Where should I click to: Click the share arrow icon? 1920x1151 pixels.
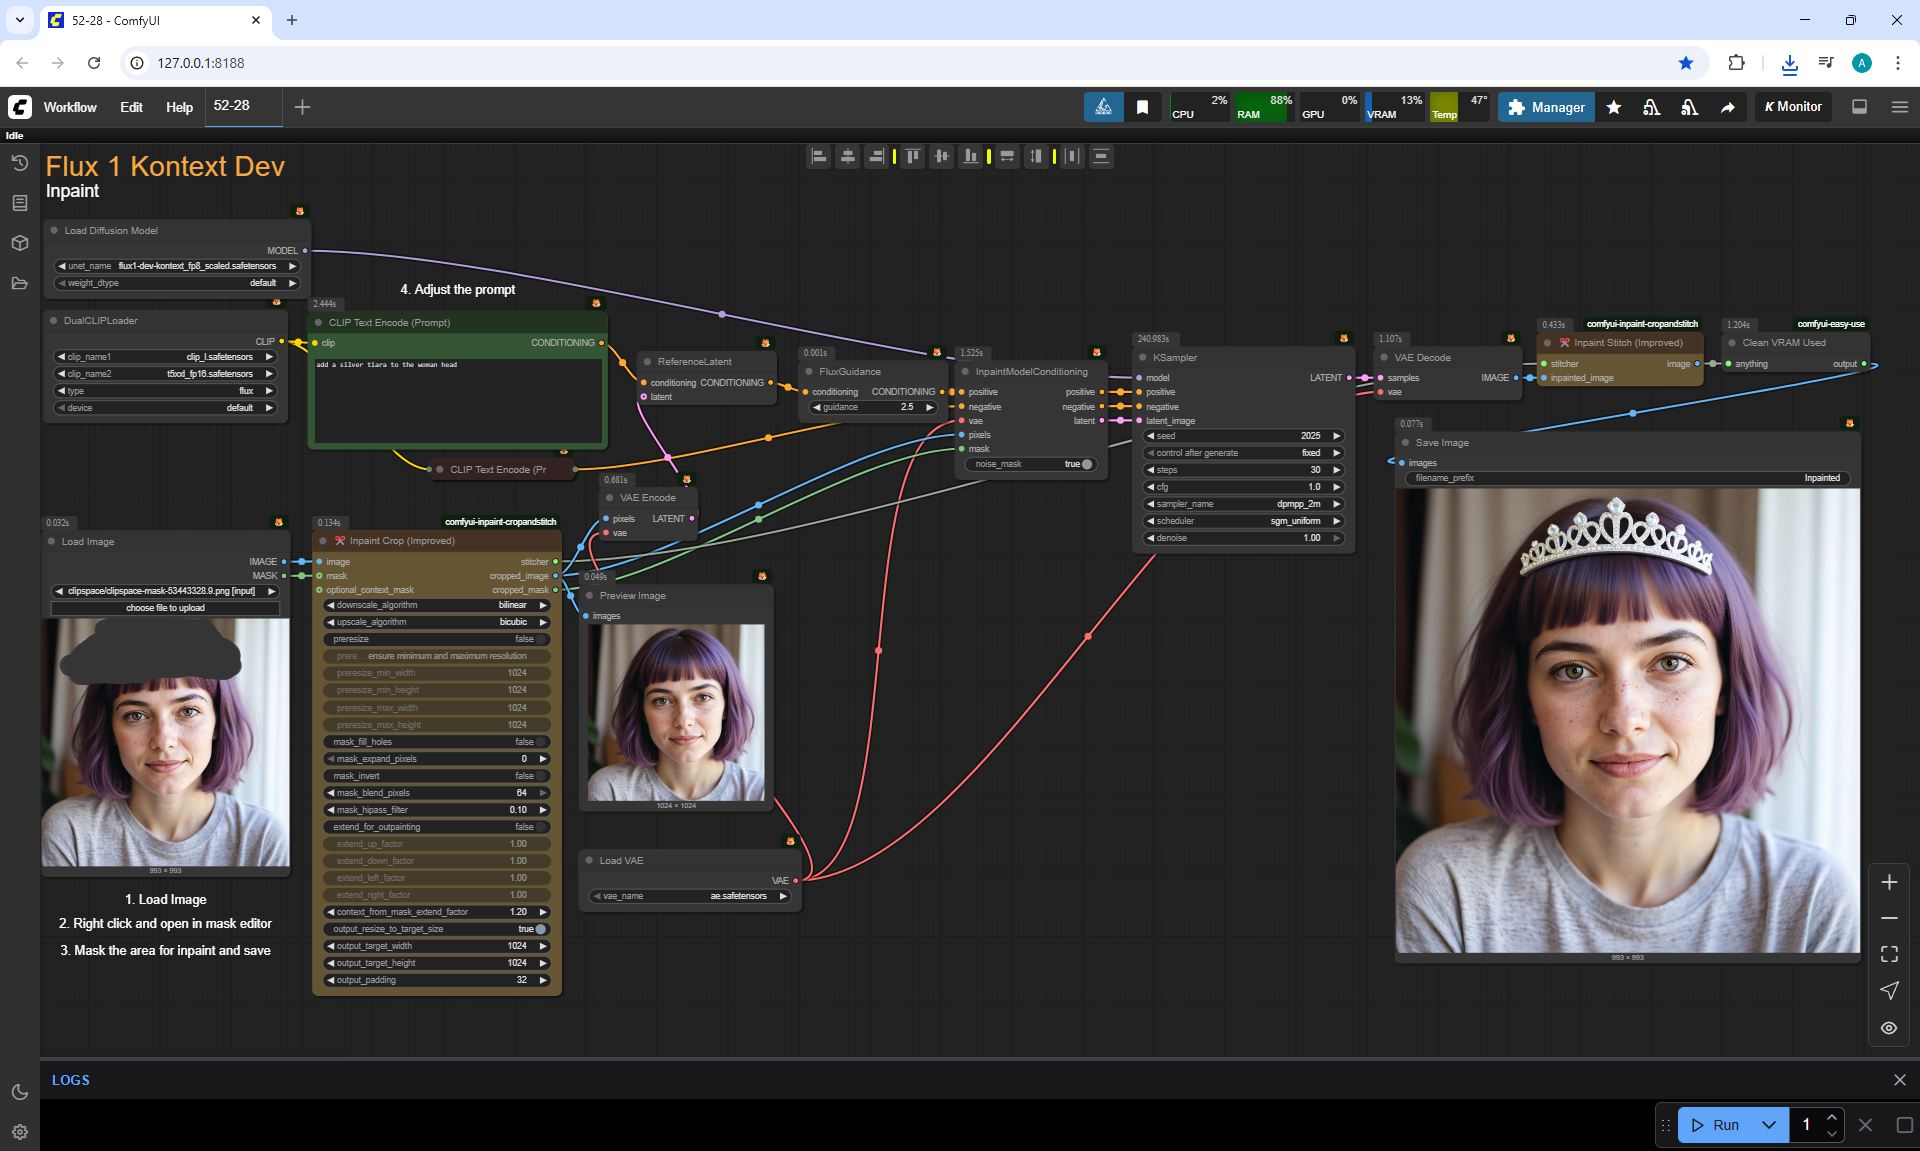[x=1727, y=107]
